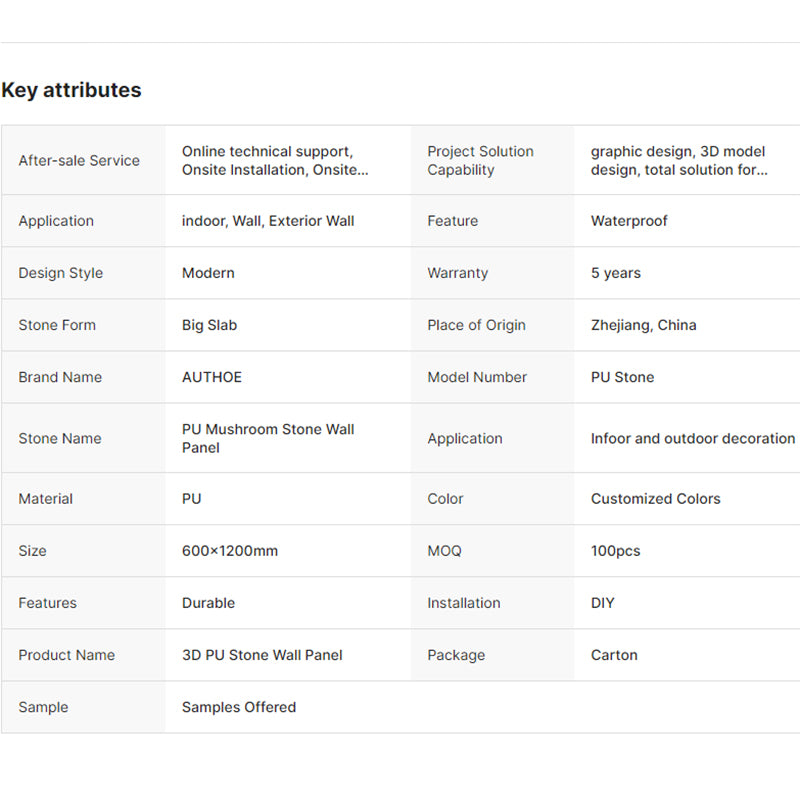This screenshot has height=800, width=800.
Task: Select the 'PU Mushroom Stone Wall Panel' text
Action: click(x=268, y=438)
